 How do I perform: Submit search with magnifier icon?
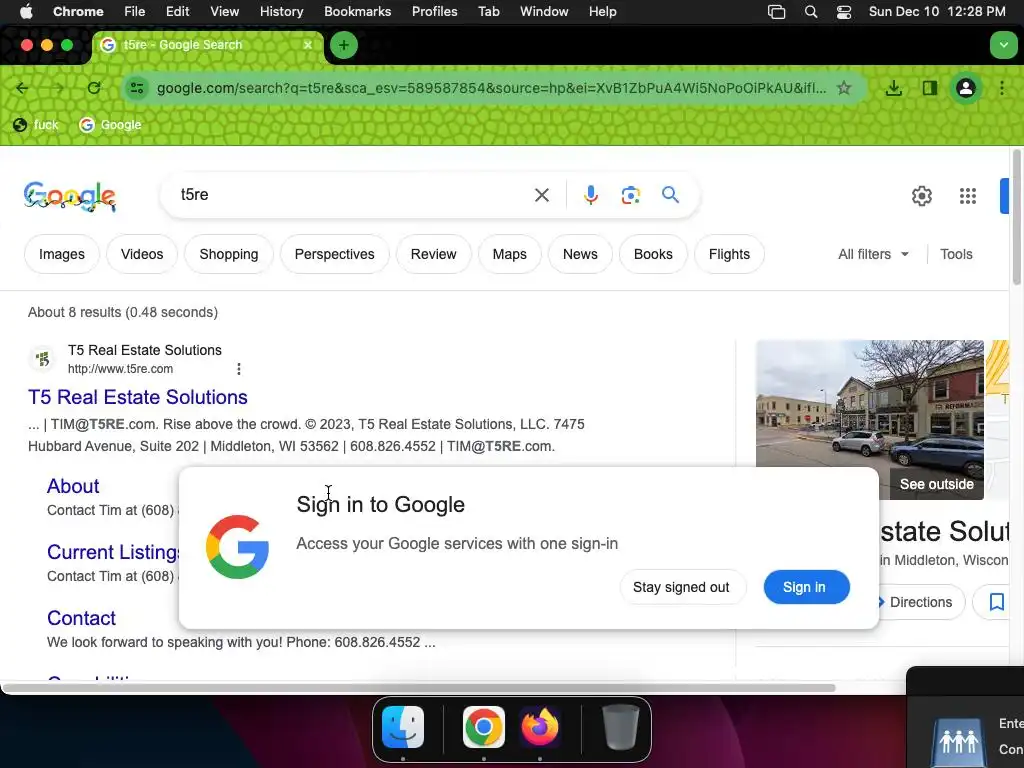click(670, 195)
